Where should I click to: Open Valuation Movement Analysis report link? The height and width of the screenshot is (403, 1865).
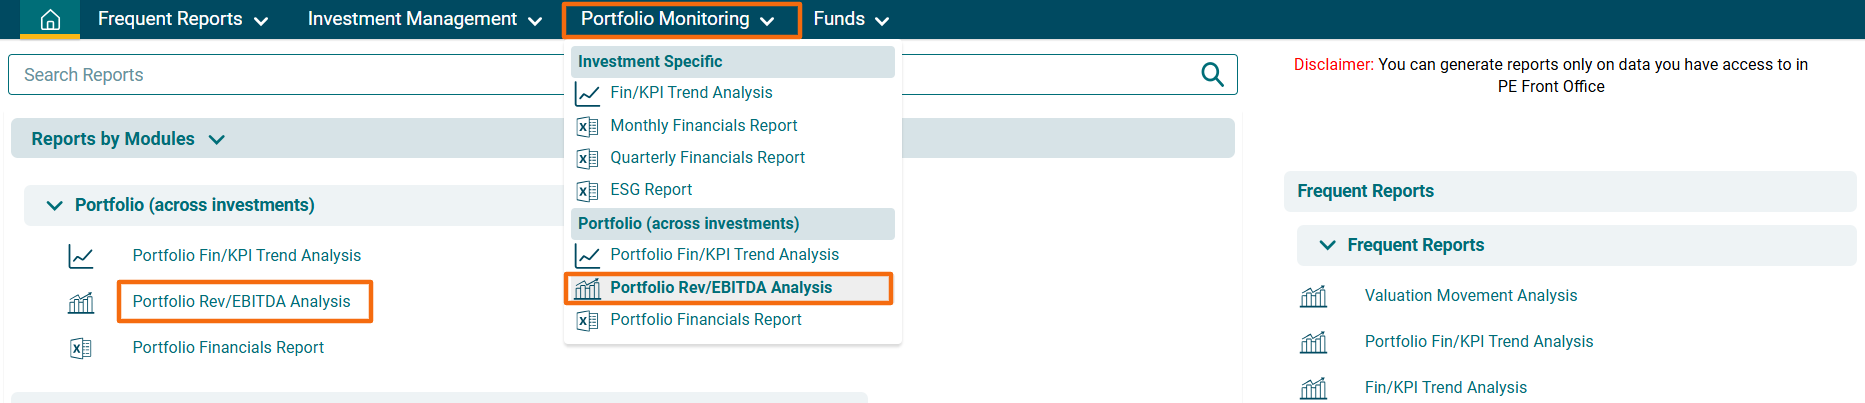click(1470, 296)
